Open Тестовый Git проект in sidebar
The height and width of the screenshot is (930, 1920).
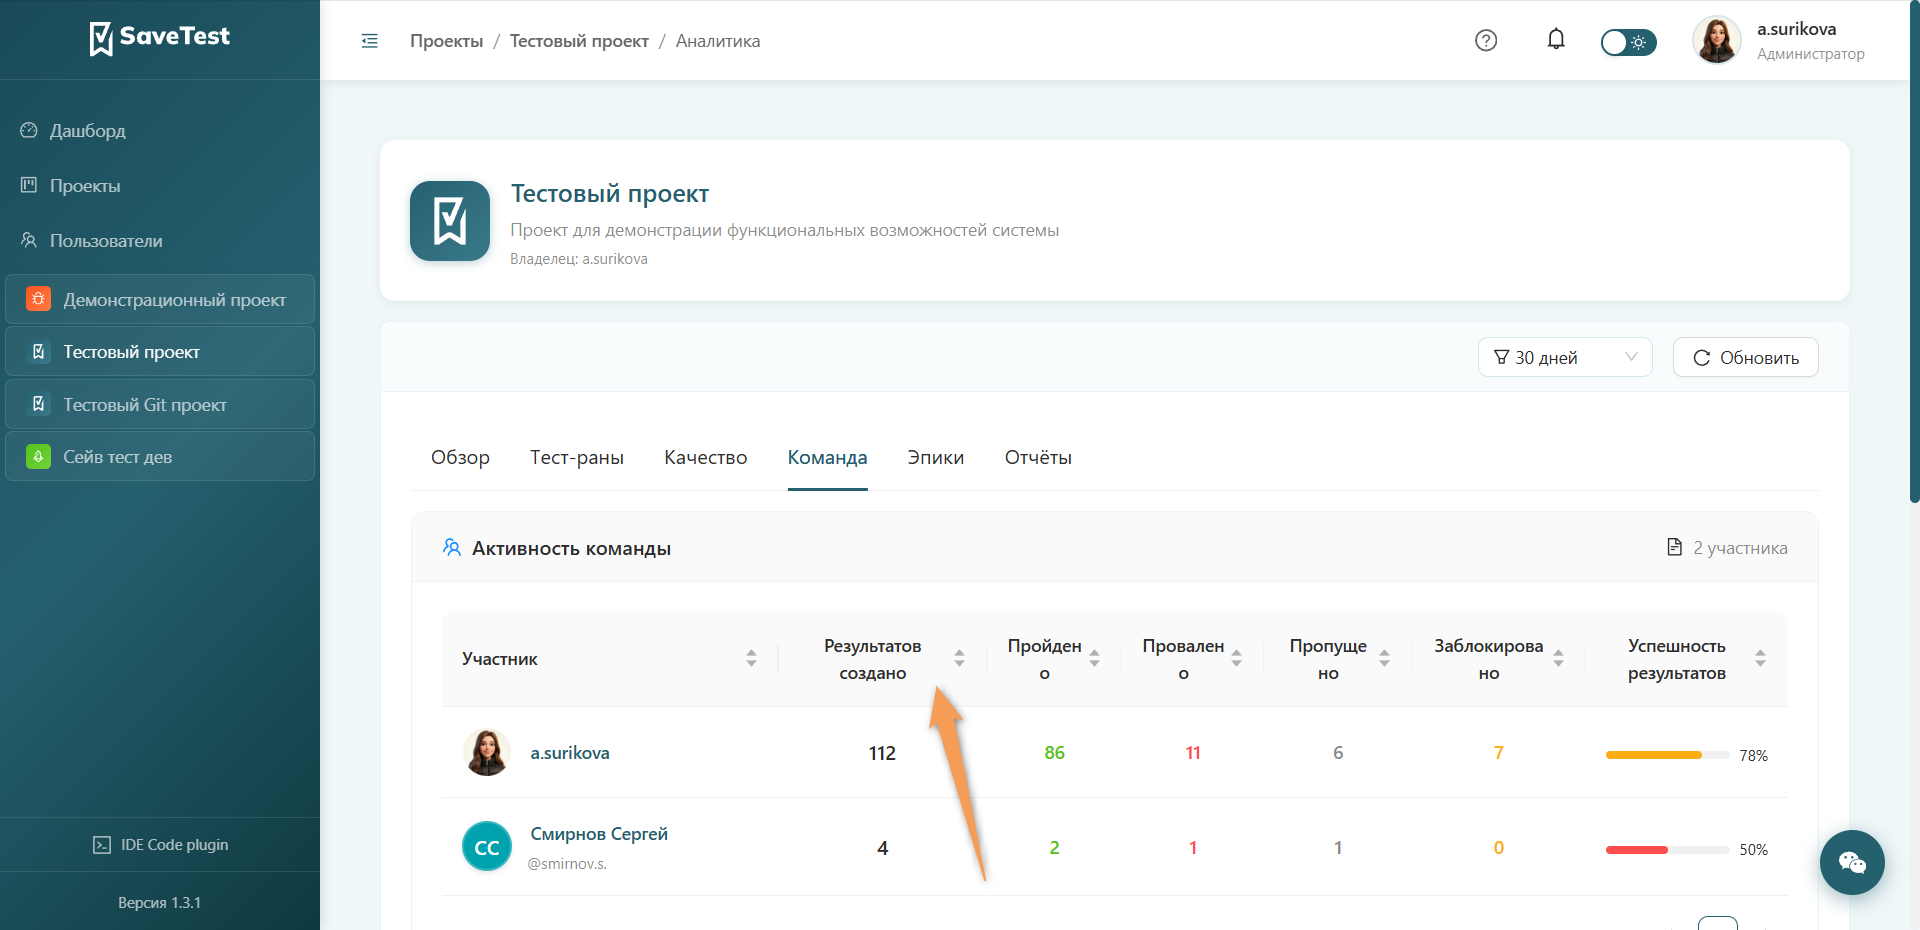[x=160, y=404]
